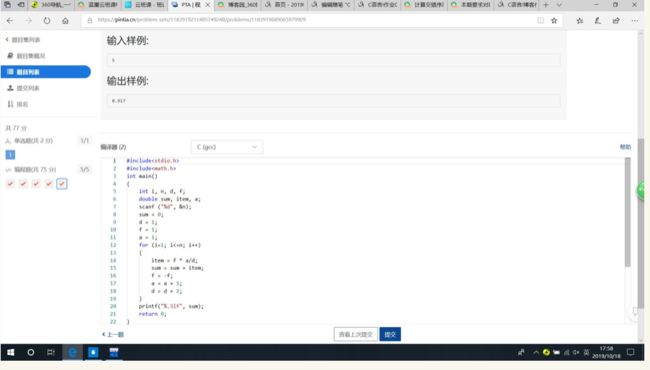
Task: Open fourth programming problem checkmark box
Action: coord(49,184)
